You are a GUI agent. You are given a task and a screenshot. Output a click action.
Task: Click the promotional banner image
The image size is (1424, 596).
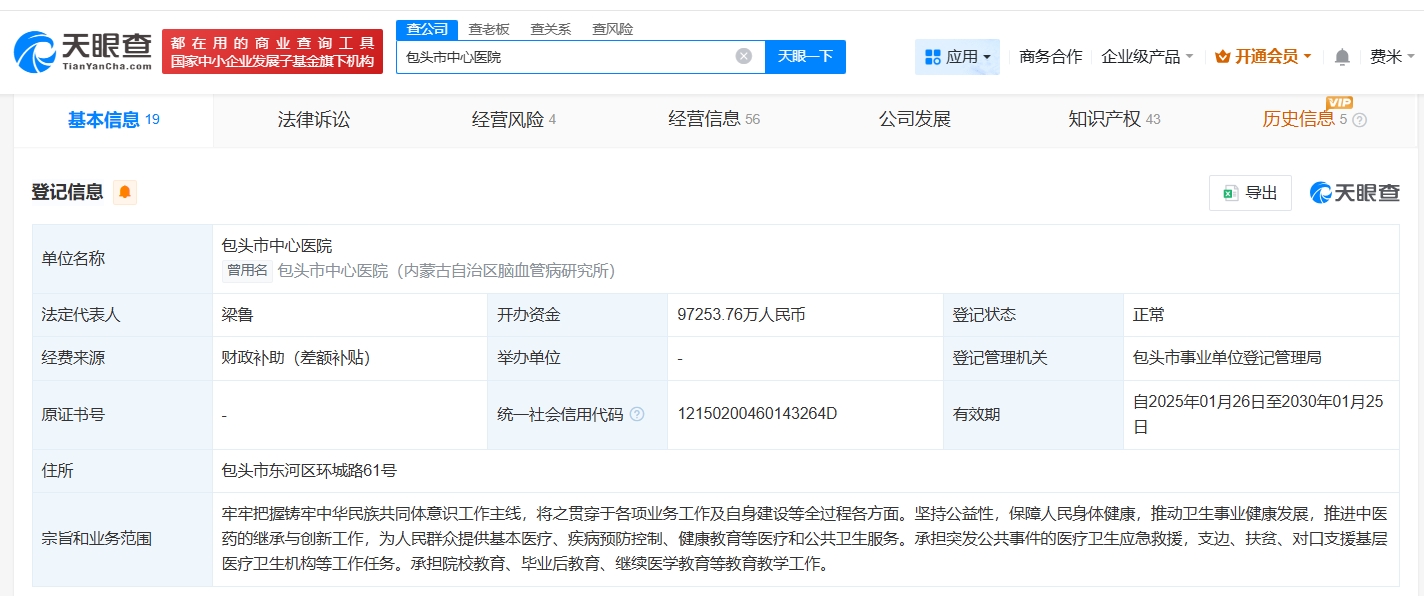coord(272,52)
